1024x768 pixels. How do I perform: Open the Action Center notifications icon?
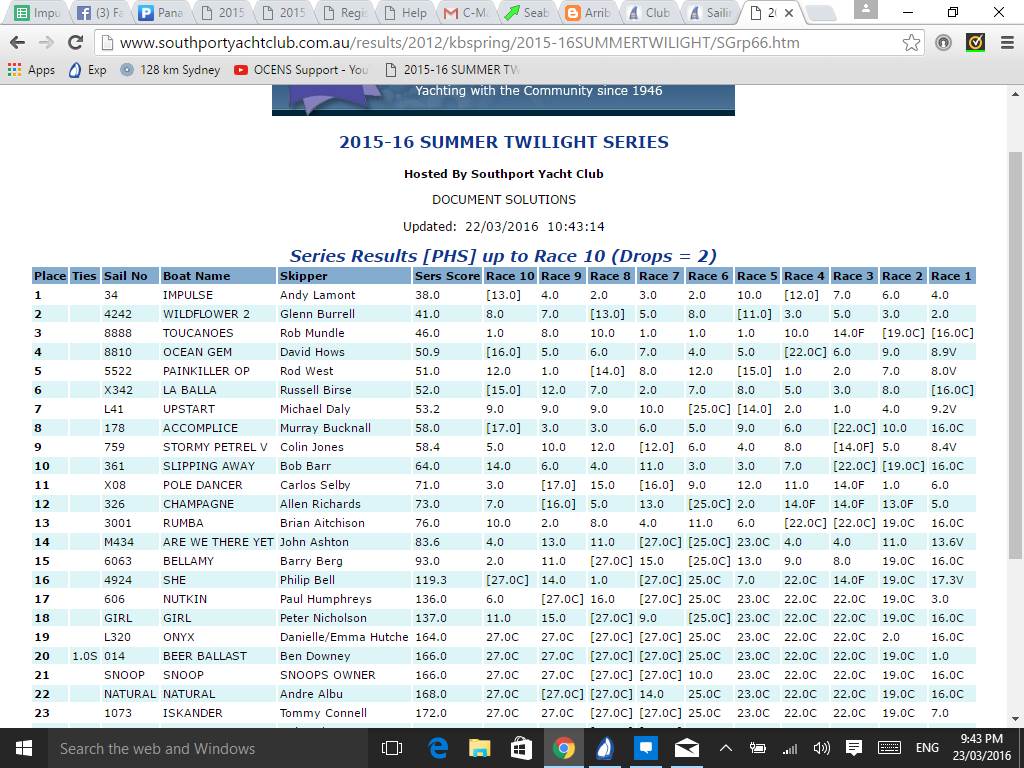coord(854,748)
